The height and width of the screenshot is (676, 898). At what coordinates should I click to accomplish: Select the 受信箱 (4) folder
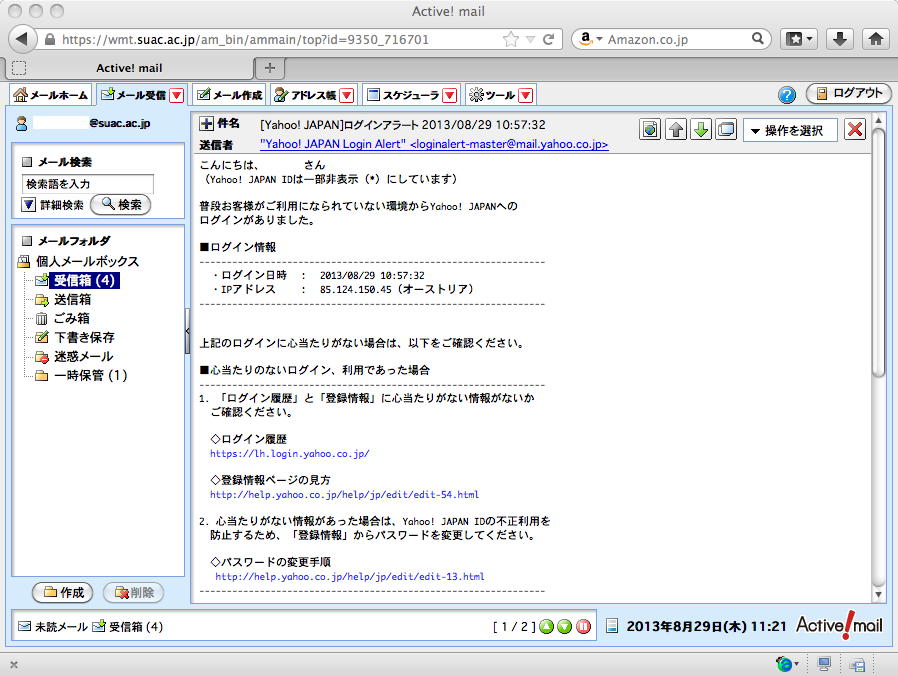coord(84,280)
